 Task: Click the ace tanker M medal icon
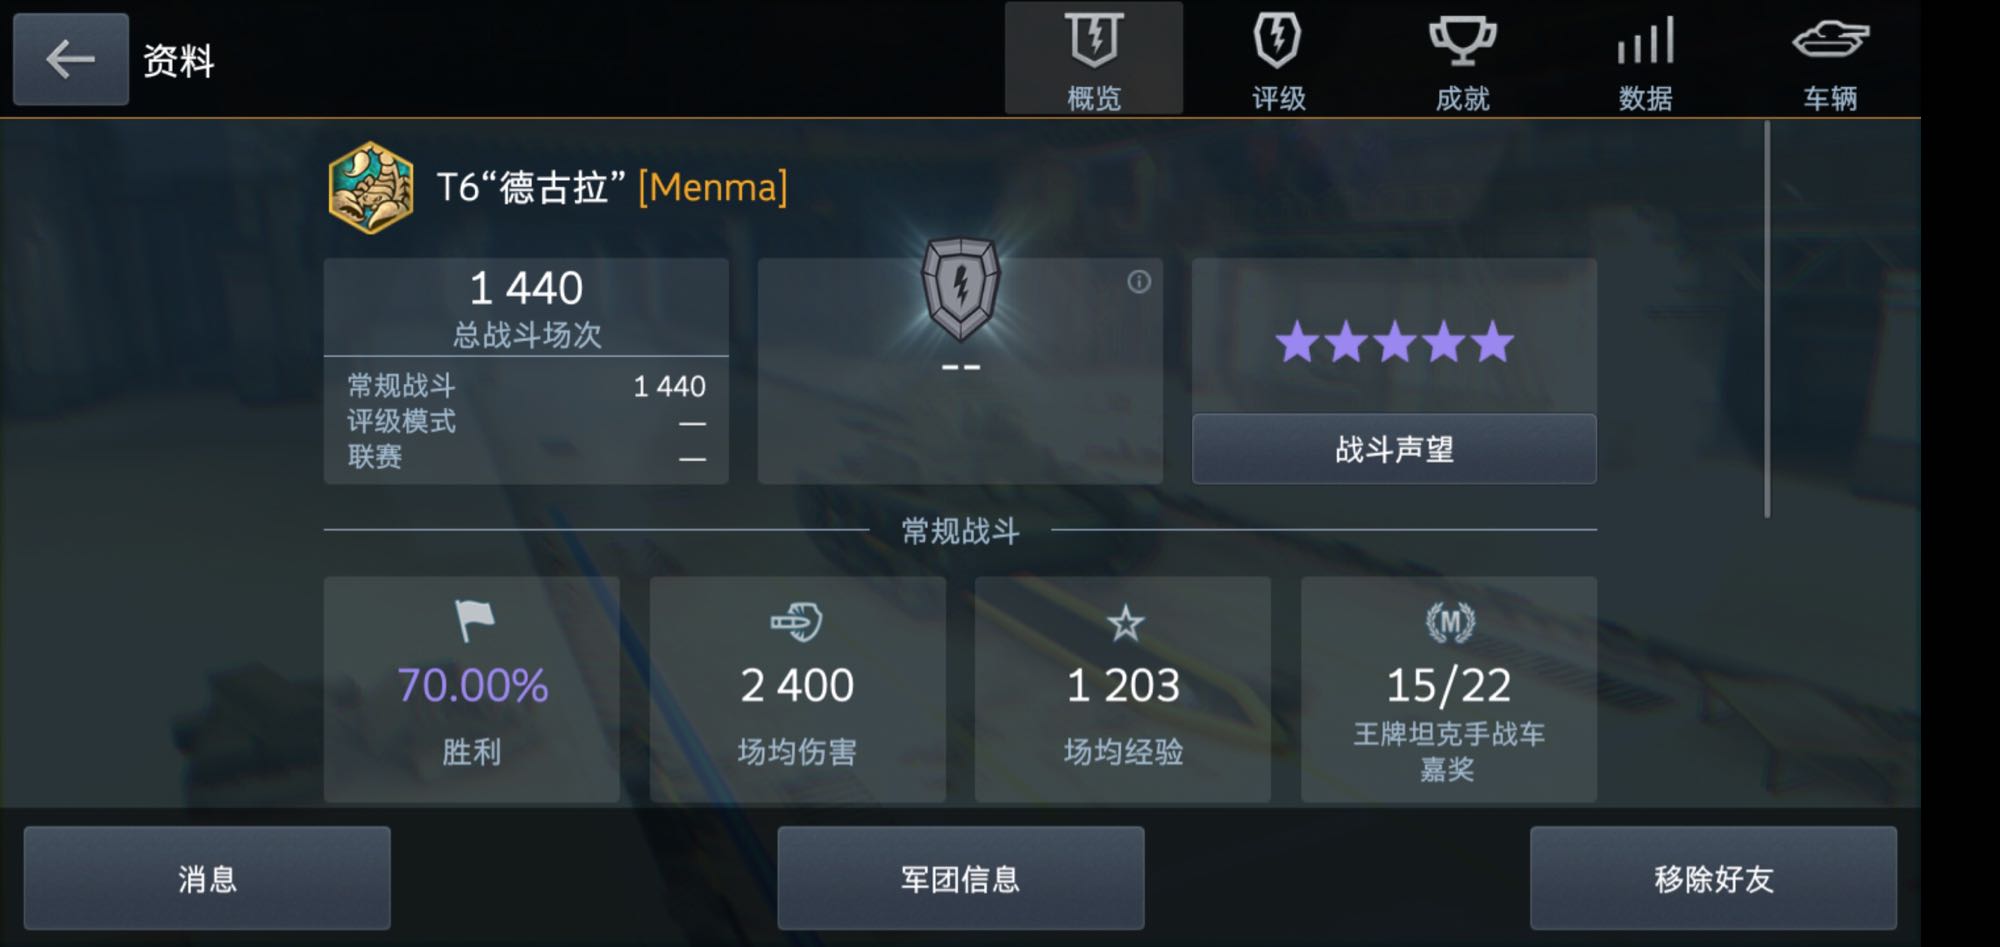click(1449, 623)
